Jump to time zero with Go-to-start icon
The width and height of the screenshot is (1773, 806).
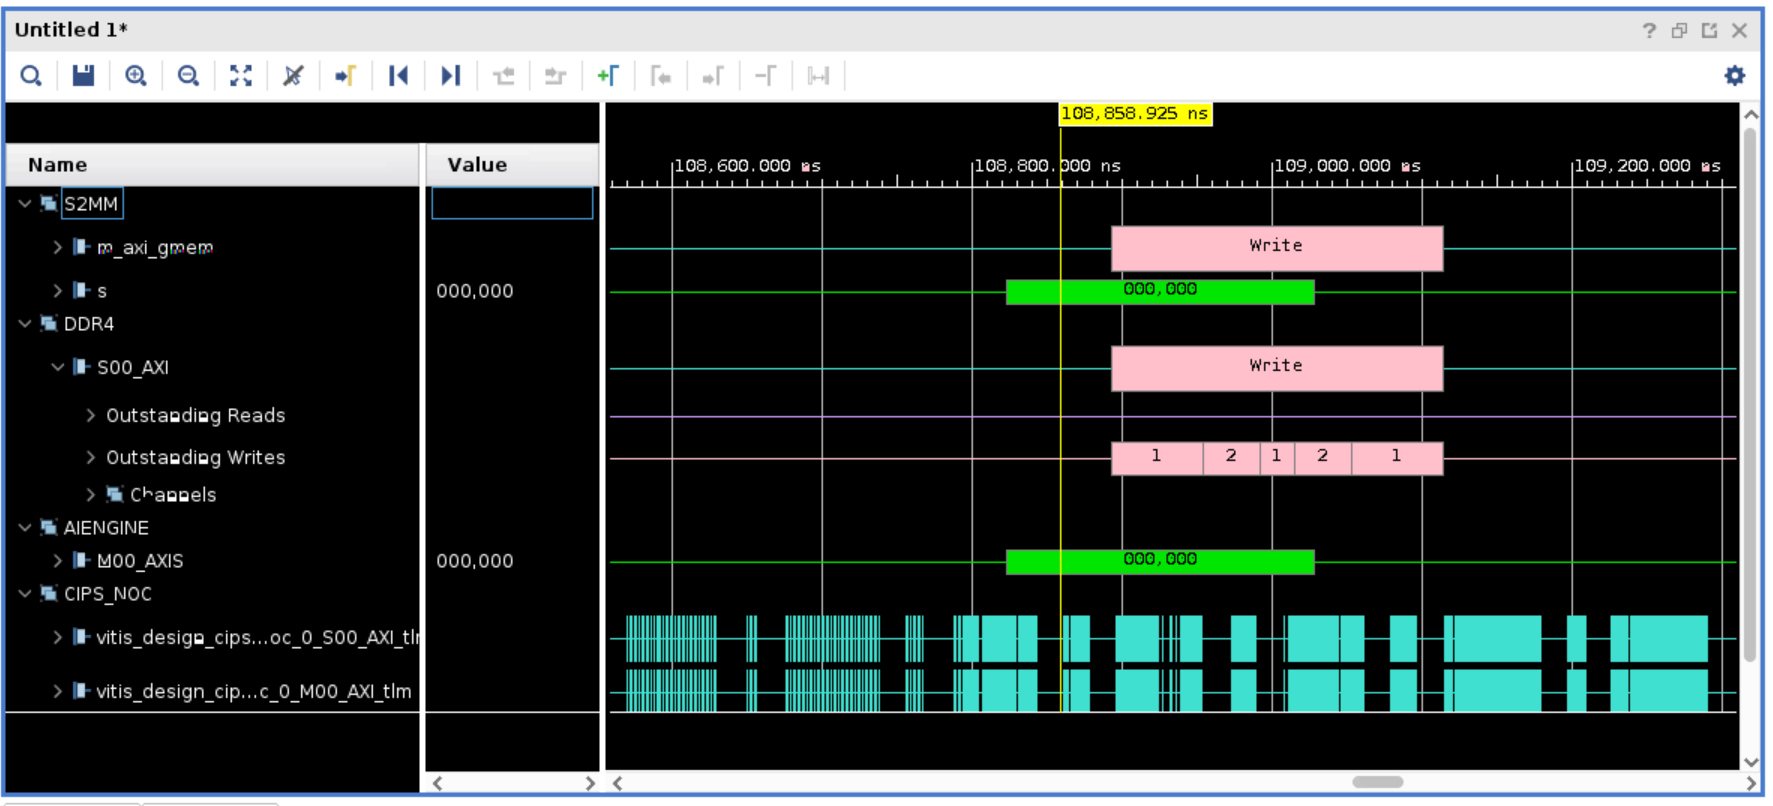(398, 76)
